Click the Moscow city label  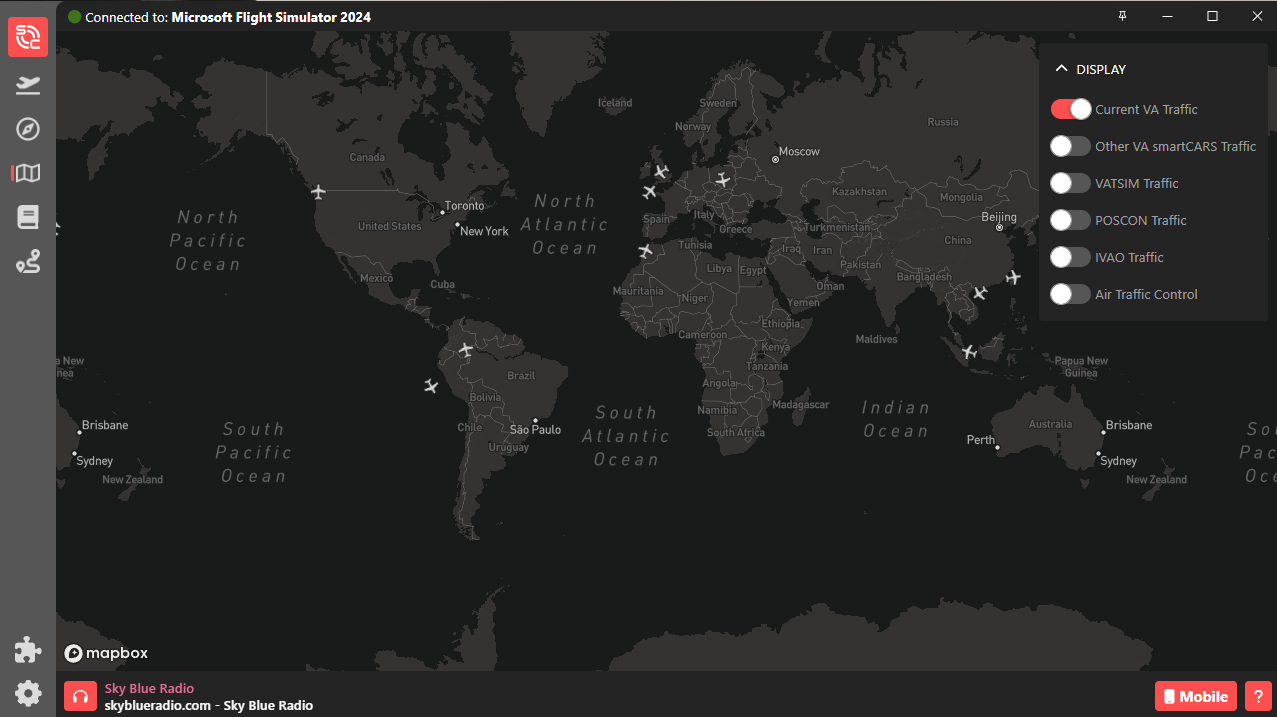799,152
